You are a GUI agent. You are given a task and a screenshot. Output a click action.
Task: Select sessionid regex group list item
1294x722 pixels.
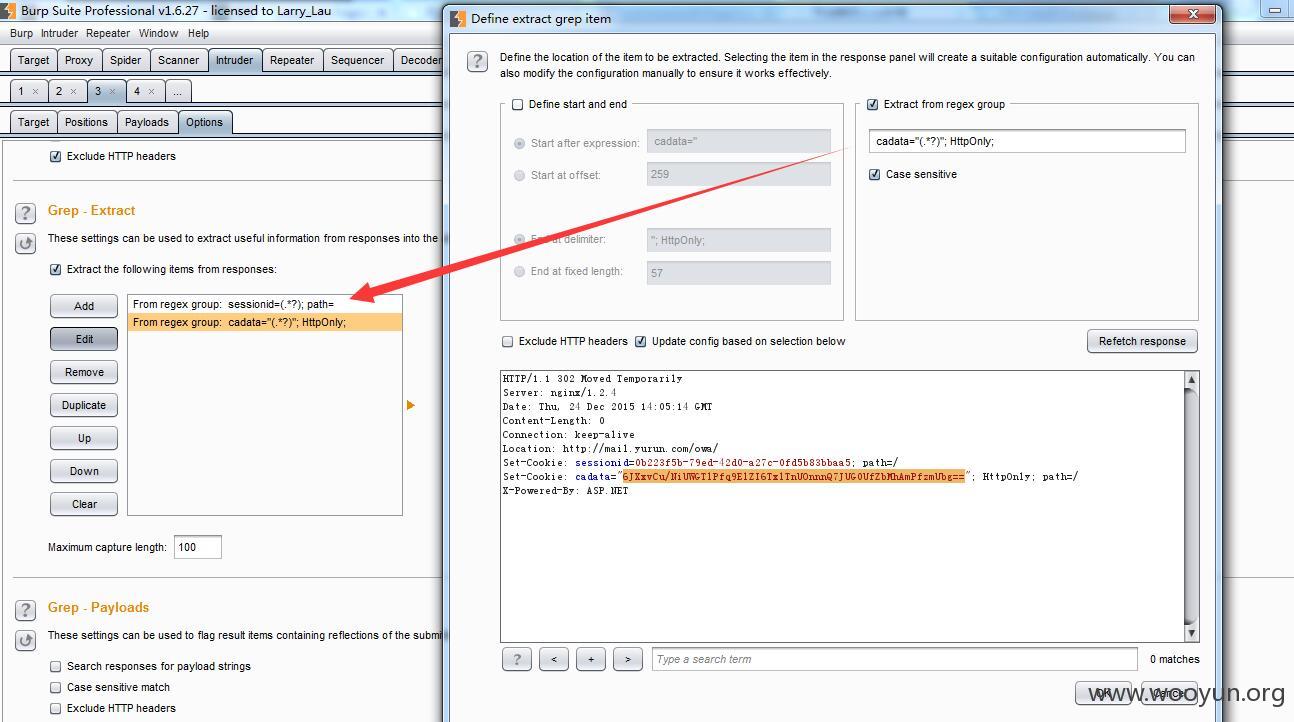point(265,304)
